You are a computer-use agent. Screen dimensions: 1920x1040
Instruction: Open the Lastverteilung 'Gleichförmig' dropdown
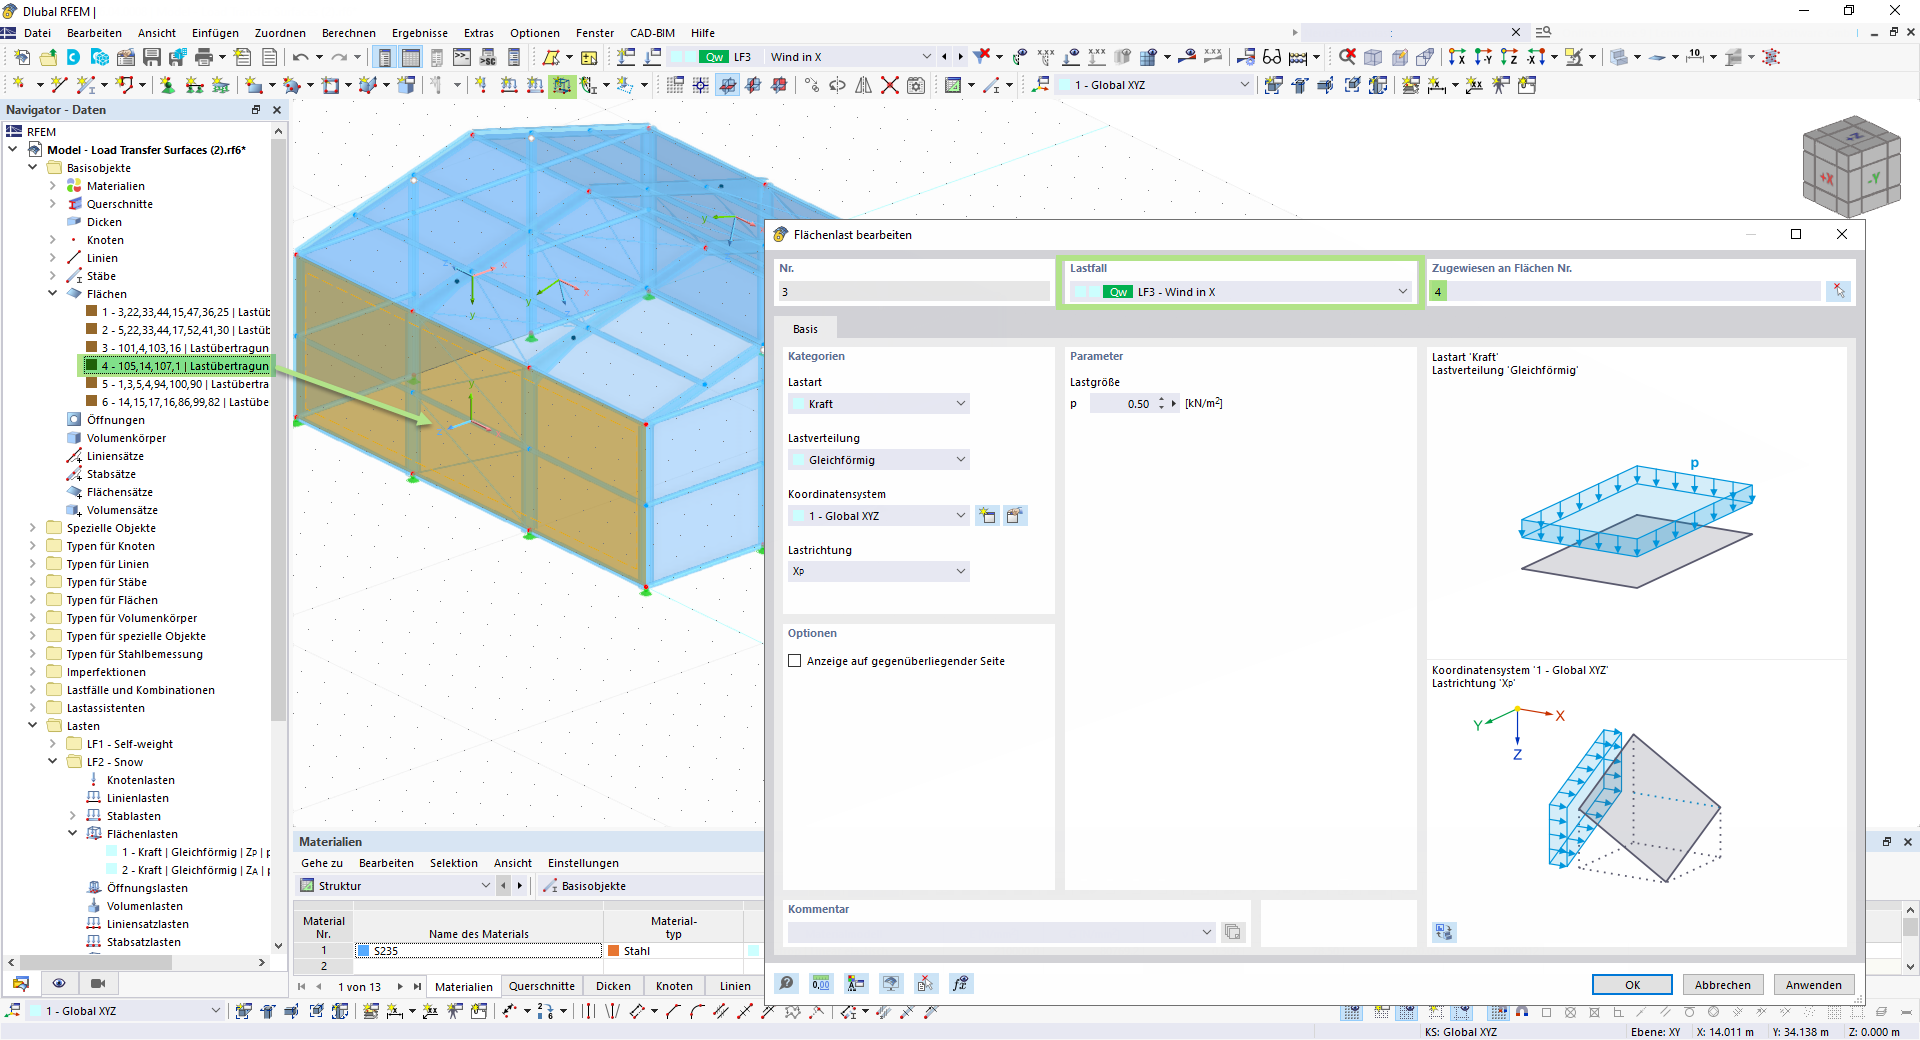(x=960, y=460)
